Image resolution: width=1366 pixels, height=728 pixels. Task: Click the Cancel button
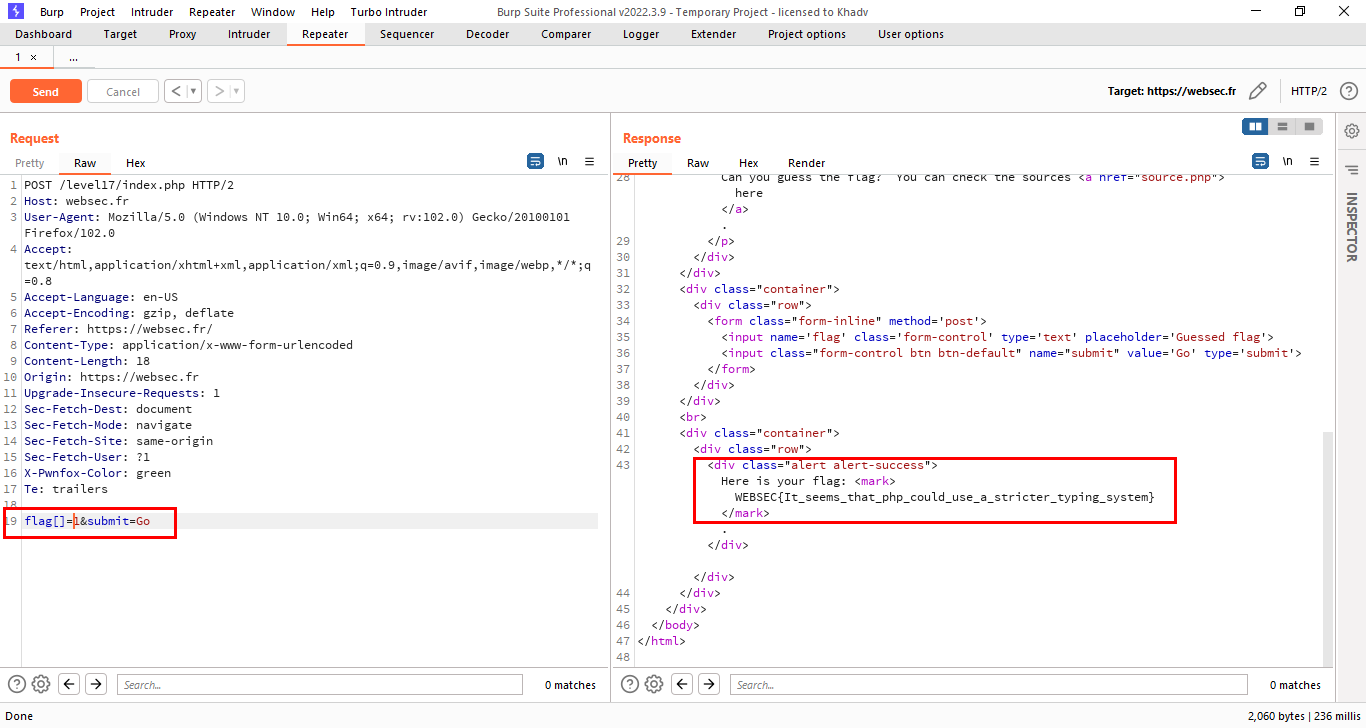(x=123, y=91)
